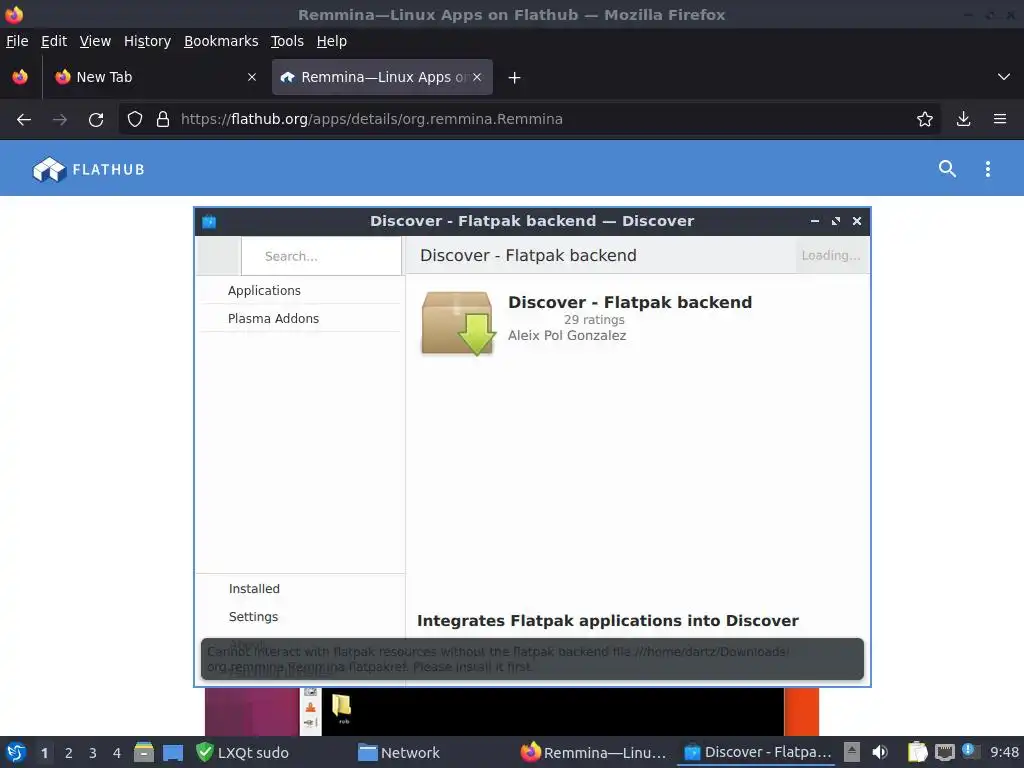The image size is (1024, 768).
Task: Open the Edit menu in Firefox
Action: tap(54, 41)
